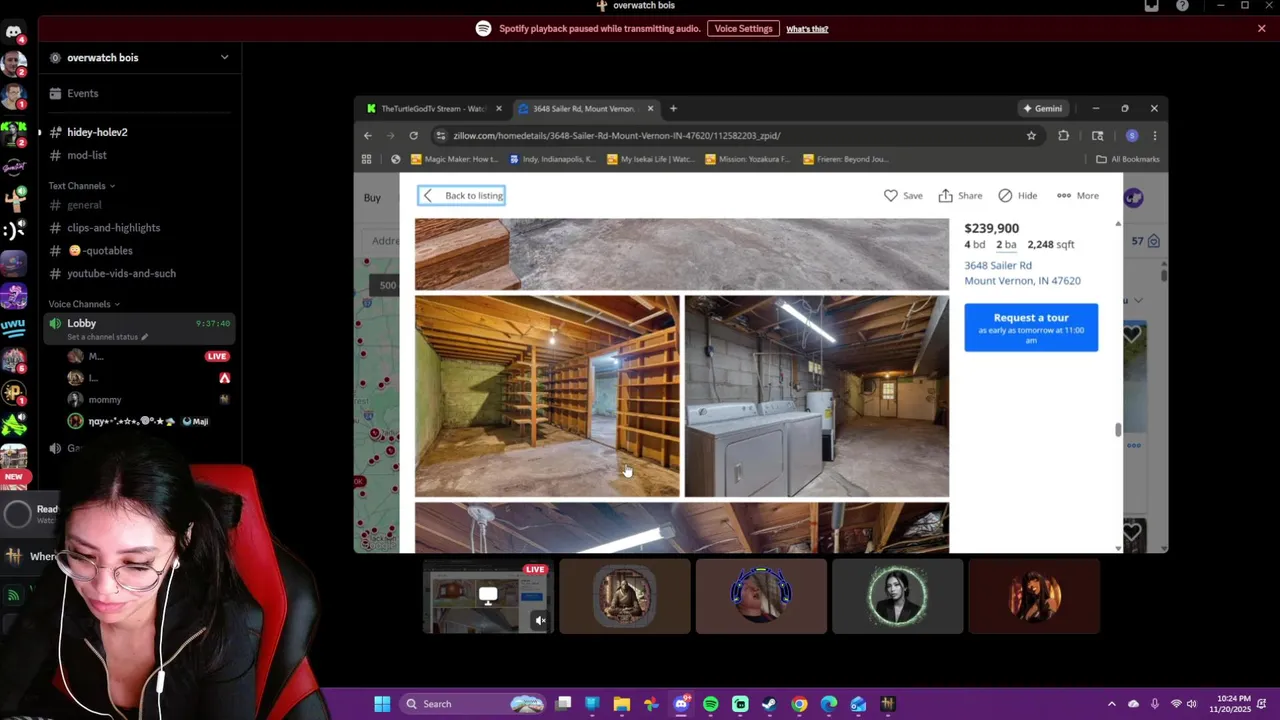
Task: Click the taskbar Search box
Action: (x=475, y=704)
